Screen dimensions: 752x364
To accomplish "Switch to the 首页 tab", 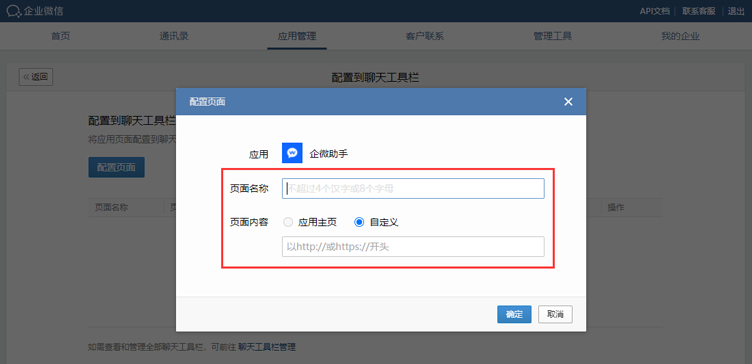I will [60, 36].
